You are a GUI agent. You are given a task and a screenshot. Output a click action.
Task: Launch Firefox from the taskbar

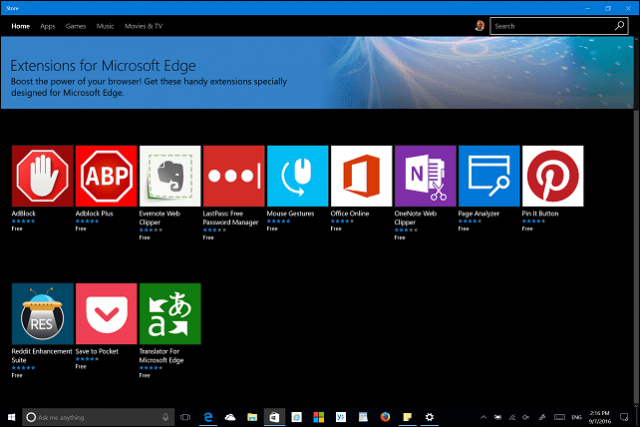(385, 417)
